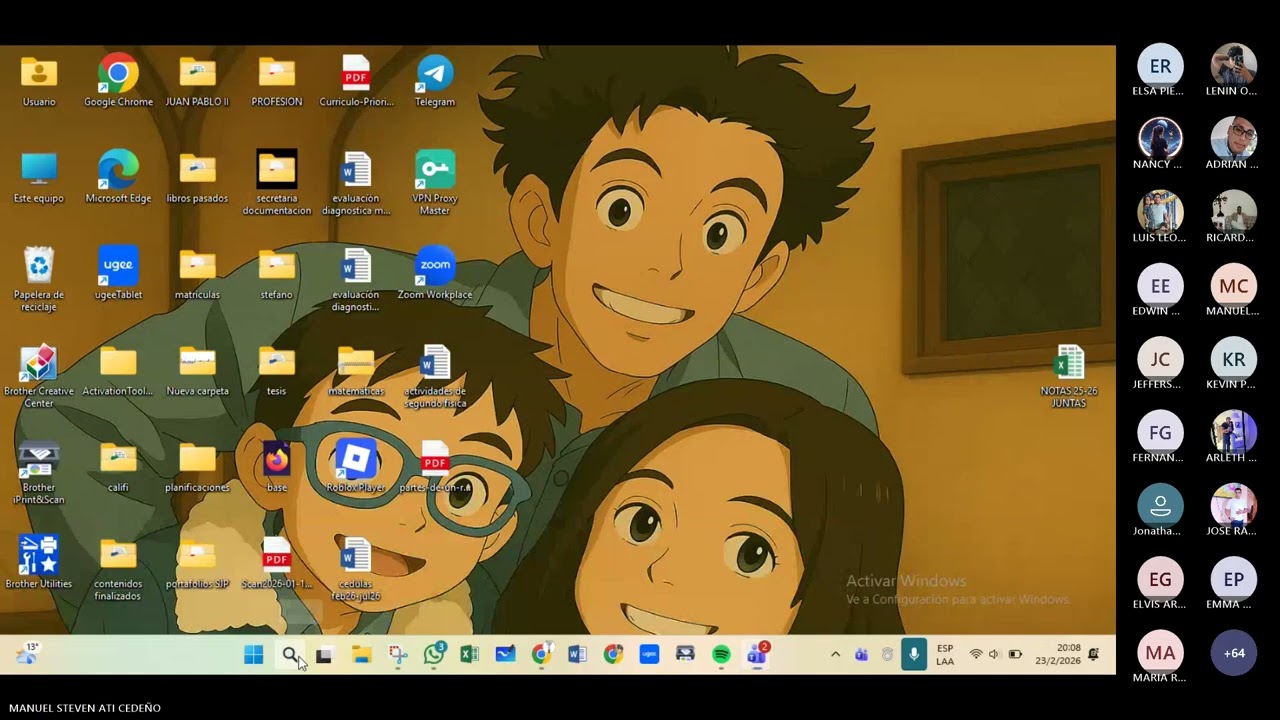Open the Telegram desktop shortcut
Screen dimensions: 1280x720
tap(435, 80)
